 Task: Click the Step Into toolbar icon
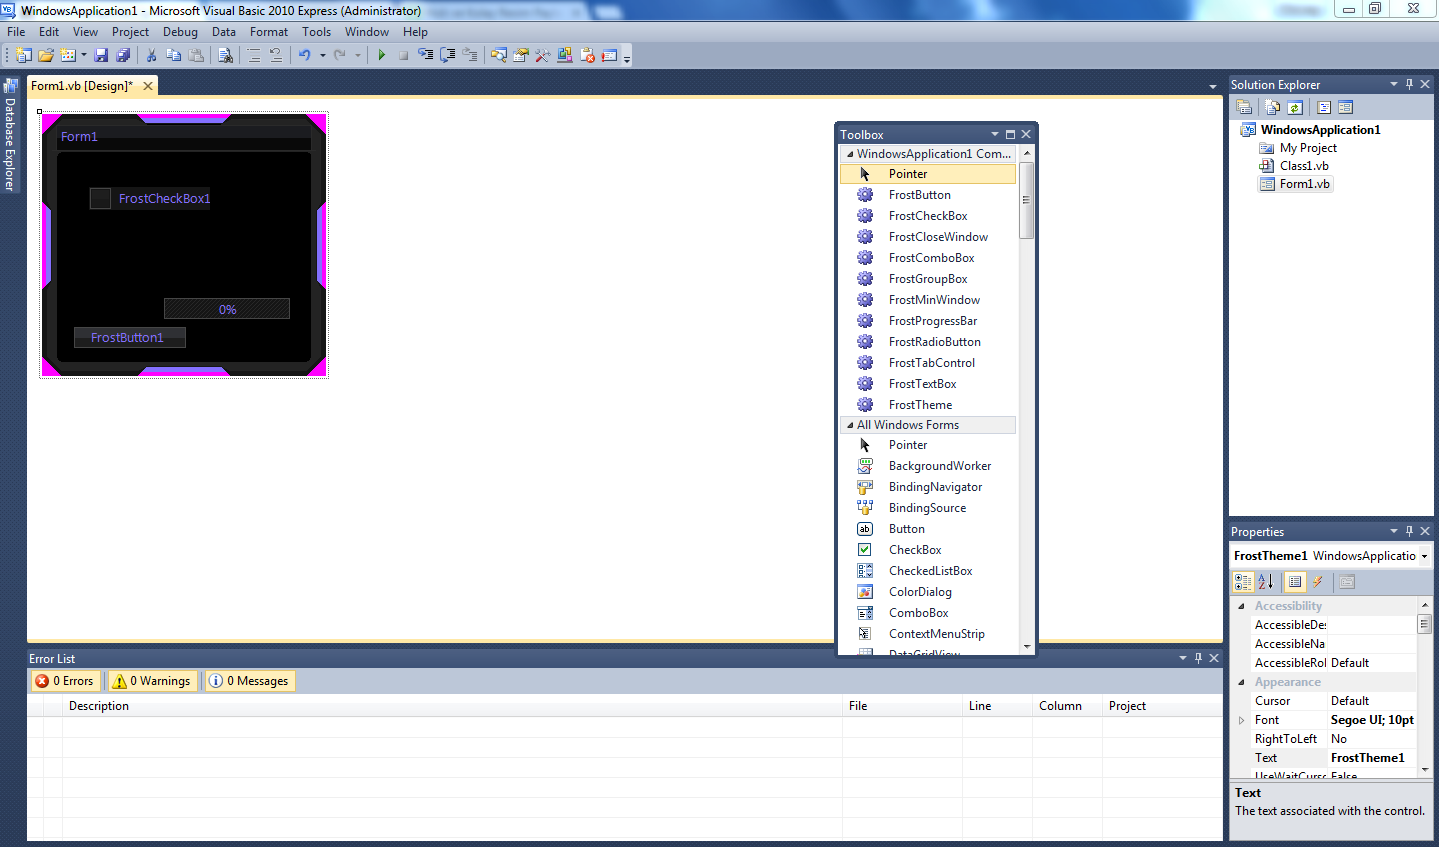425,56
